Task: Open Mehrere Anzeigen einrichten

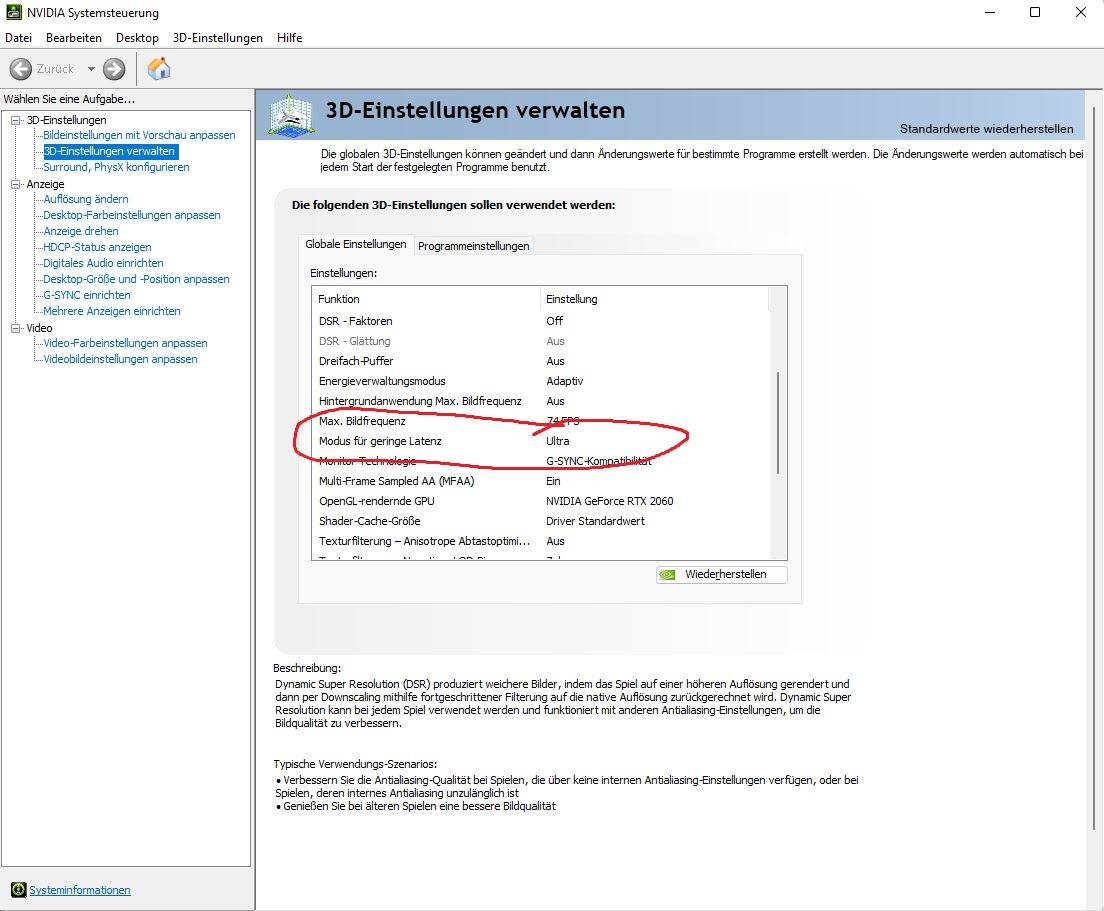Action: point(112,311)
